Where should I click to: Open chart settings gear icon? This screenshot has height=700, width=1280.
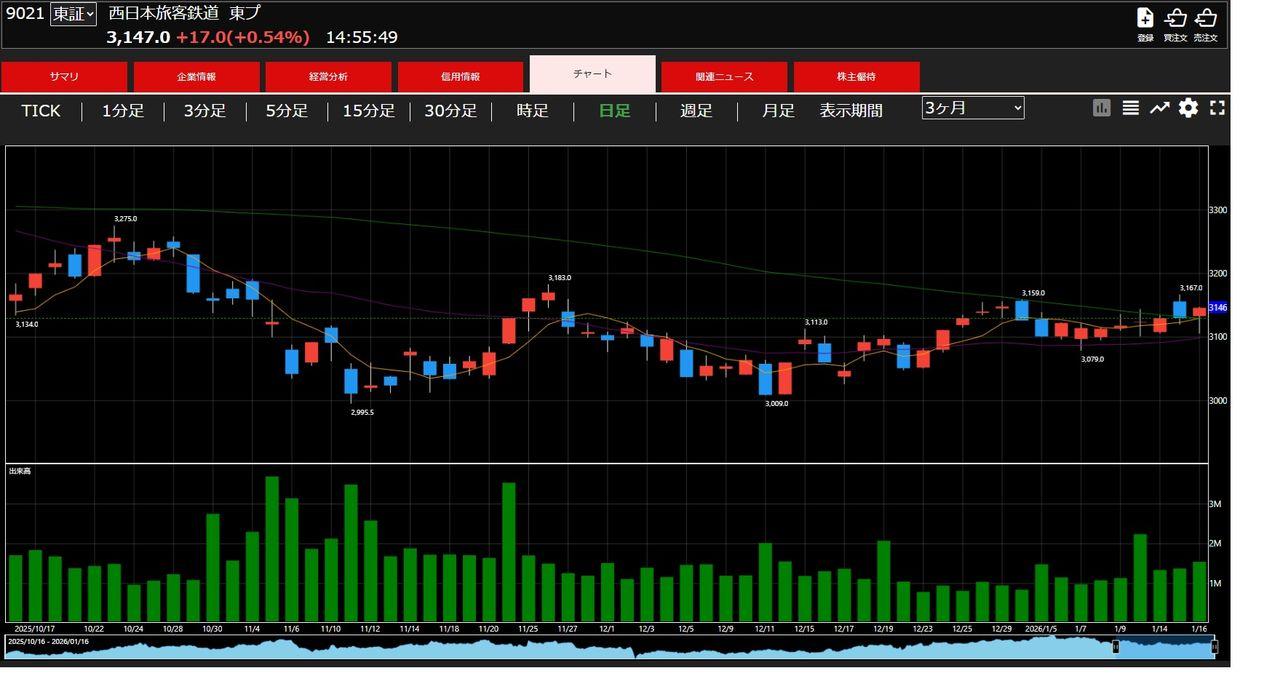coord(1188,108)
